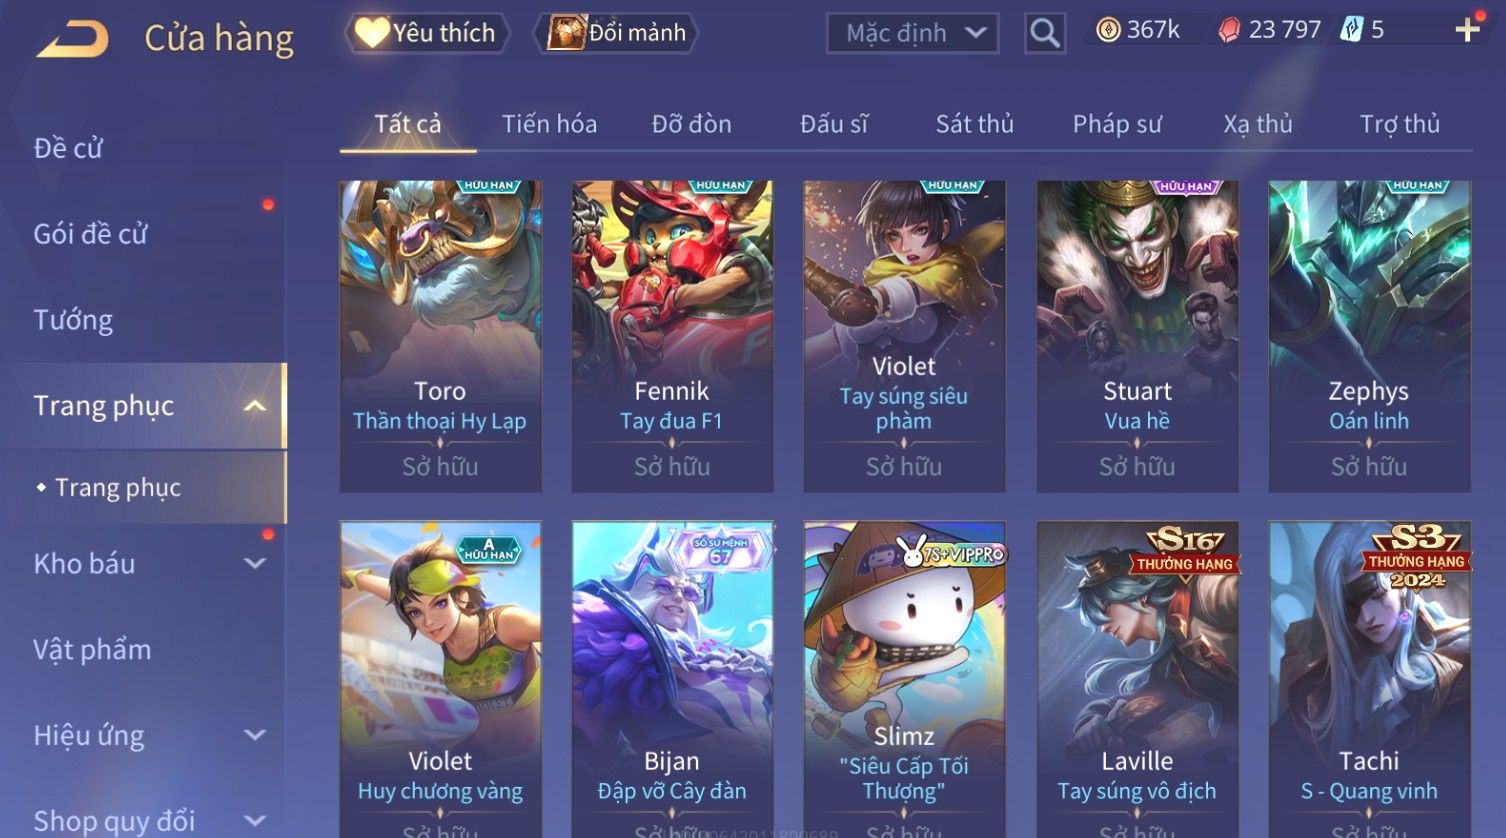The height and width of the screenshot is (838, 1506).
Task: Tap the back arrow icon
Action: pyautogui.click(x=72, y=39)
